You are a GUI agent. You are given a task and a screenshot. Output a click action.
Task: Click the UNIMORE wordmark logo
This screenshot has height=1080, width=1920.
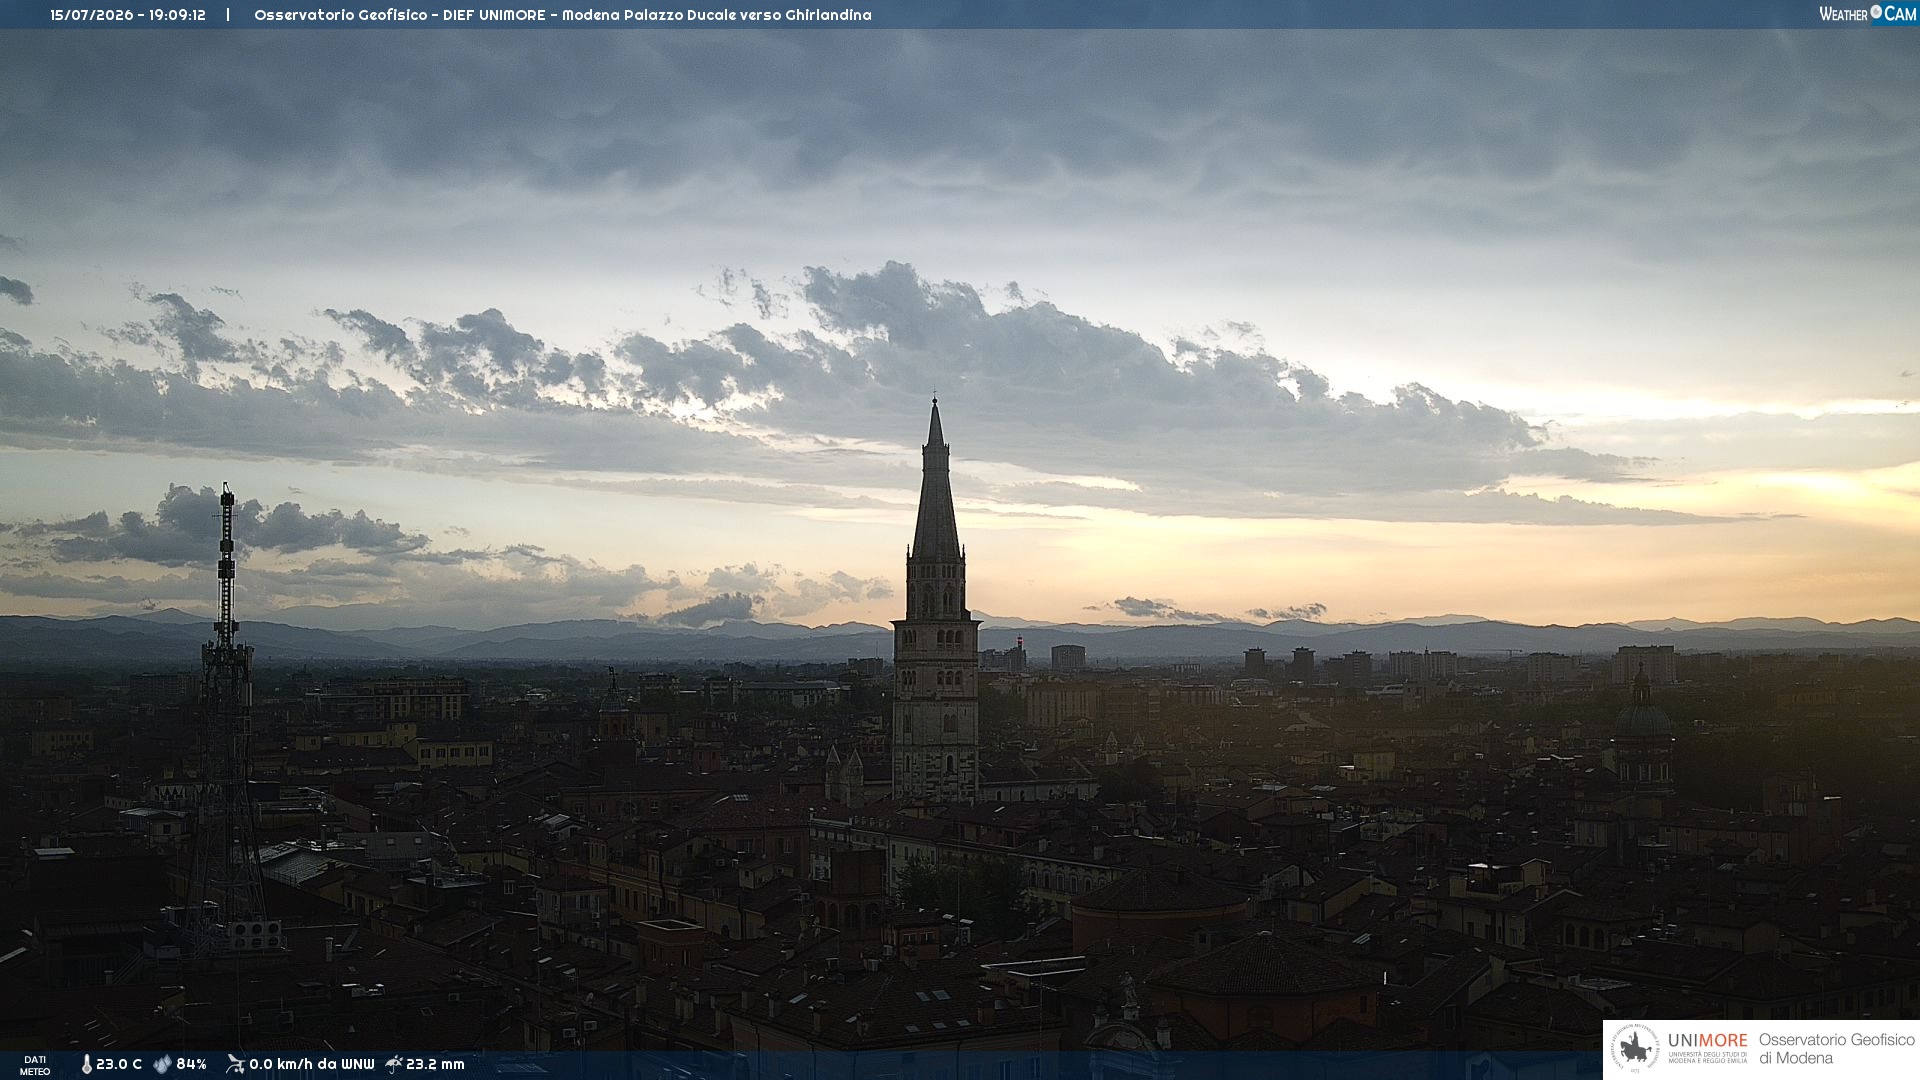pyautogui.click(x=1707, y=1047)
